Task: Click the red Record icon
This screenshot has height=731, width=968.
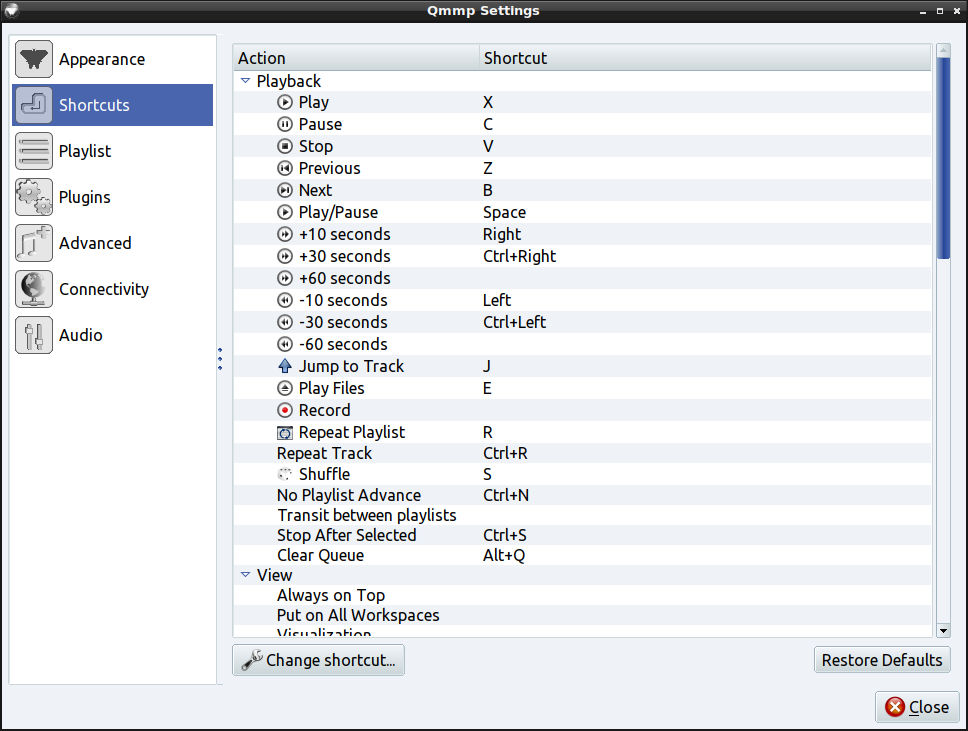Action: point(285,411)
